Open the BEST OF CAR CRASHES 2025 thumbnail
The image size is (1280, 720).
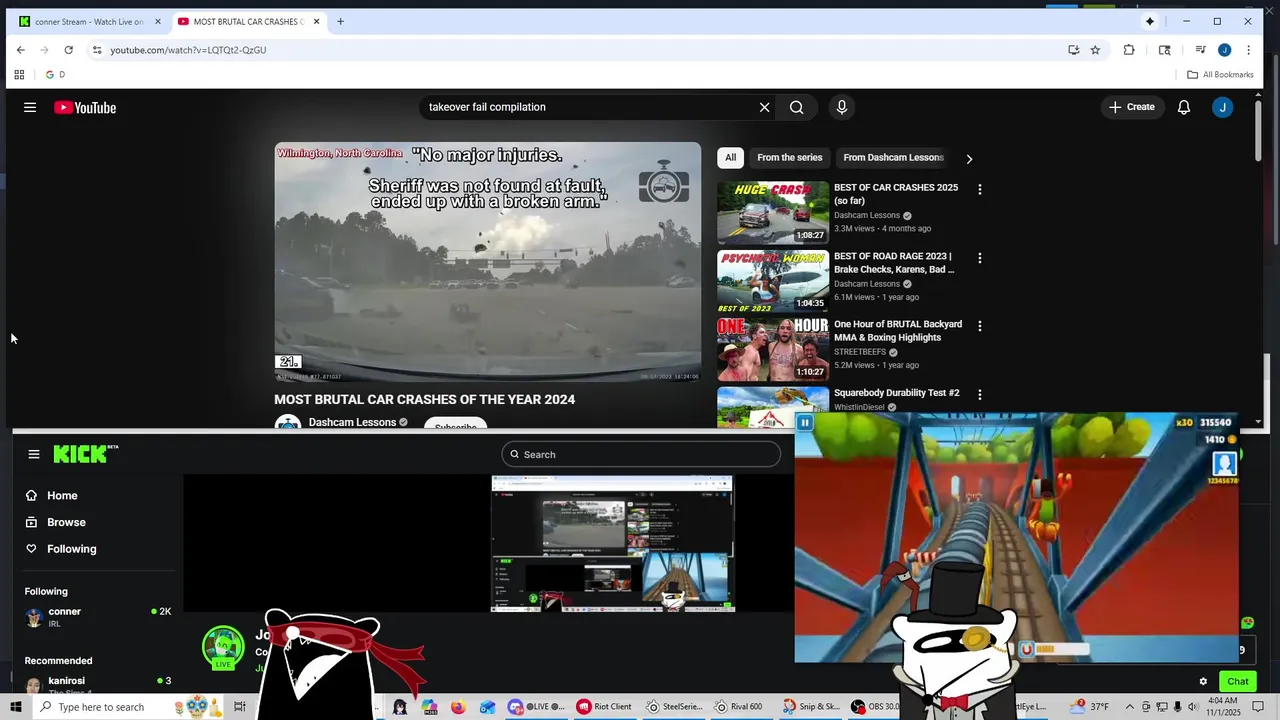[x=773, y=212]
